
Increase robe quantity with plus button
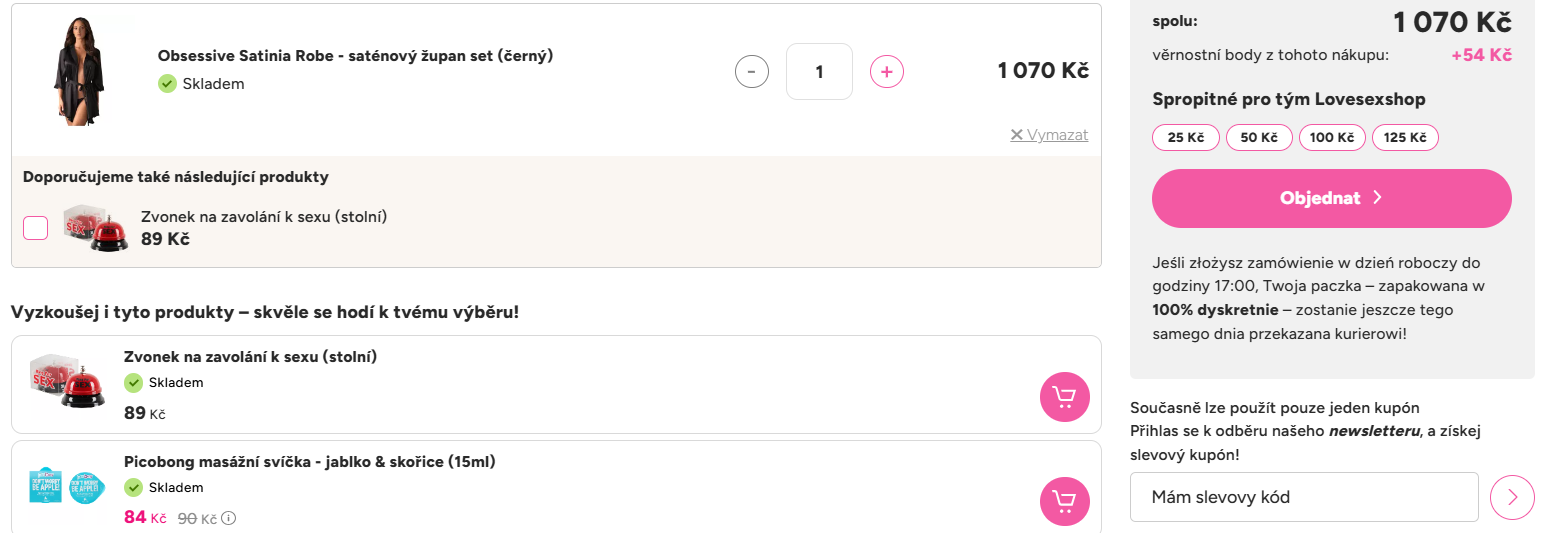(887, 72)
